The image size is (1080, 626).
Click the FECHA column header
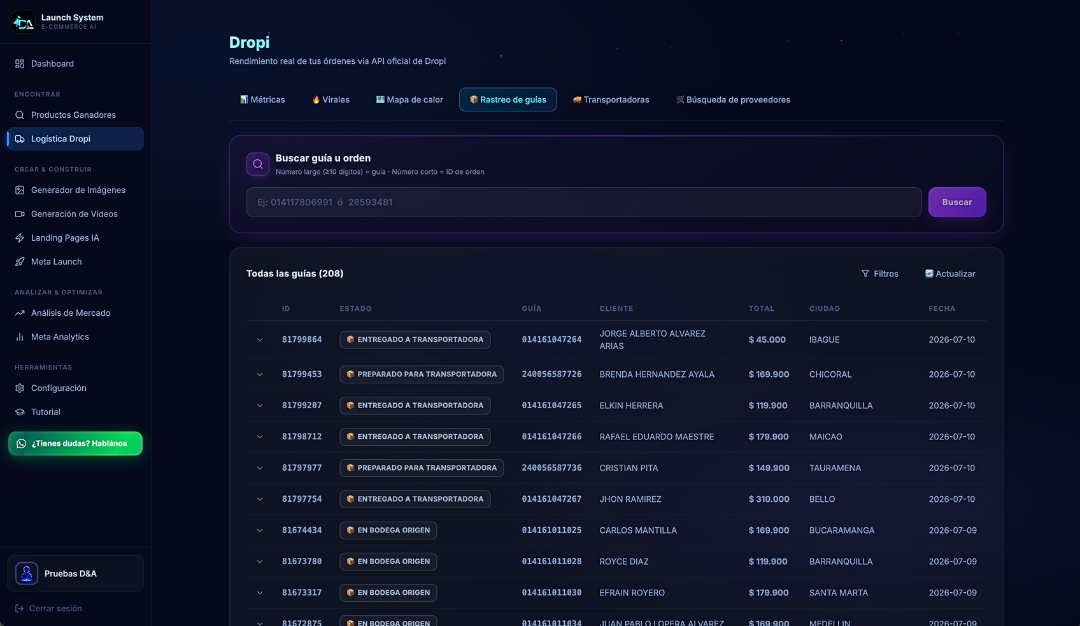942,309
